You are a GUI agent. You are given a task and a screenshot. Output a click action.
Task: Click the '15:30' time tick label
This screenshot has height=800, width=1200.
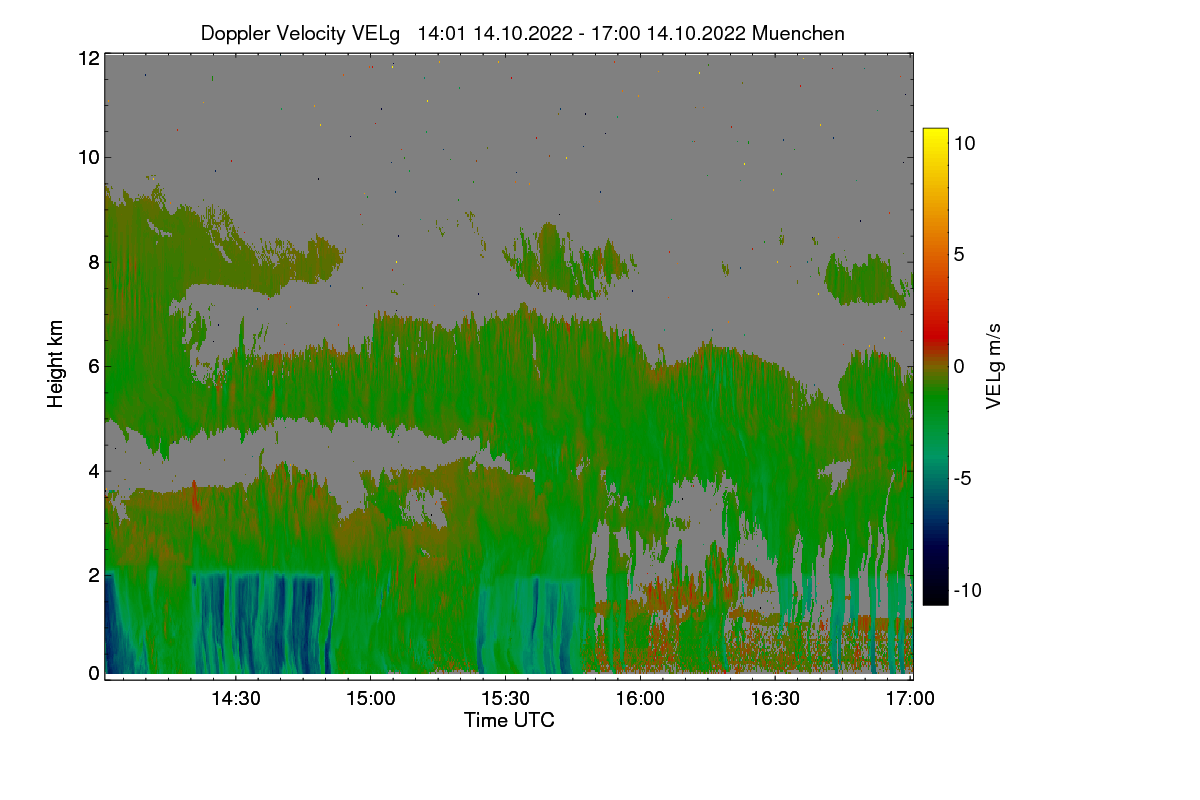[506, 698]
